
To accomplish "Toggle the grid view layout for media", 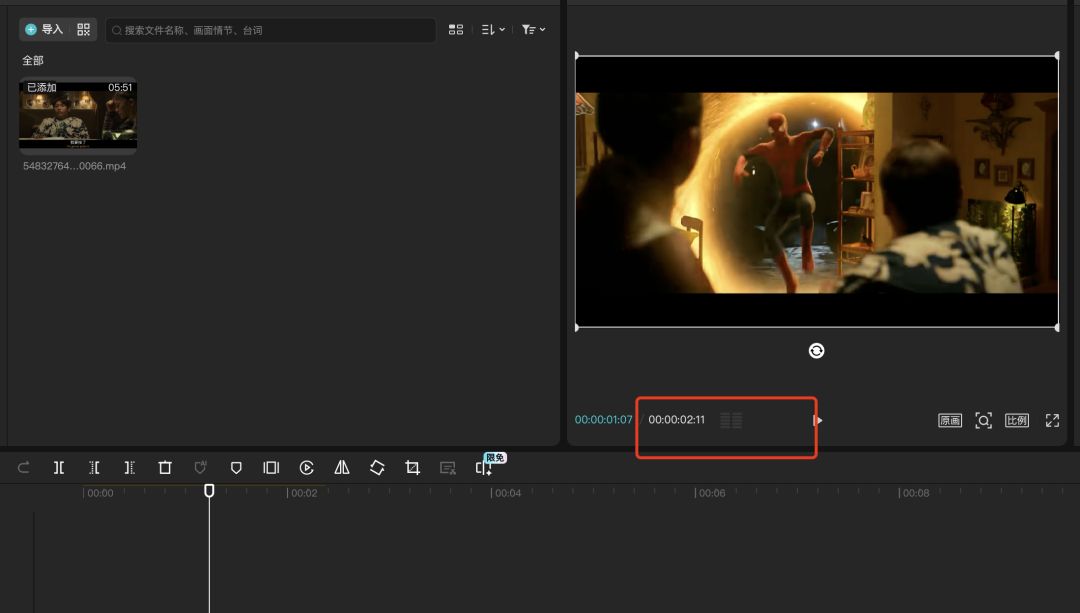I will tap(456, 30).
